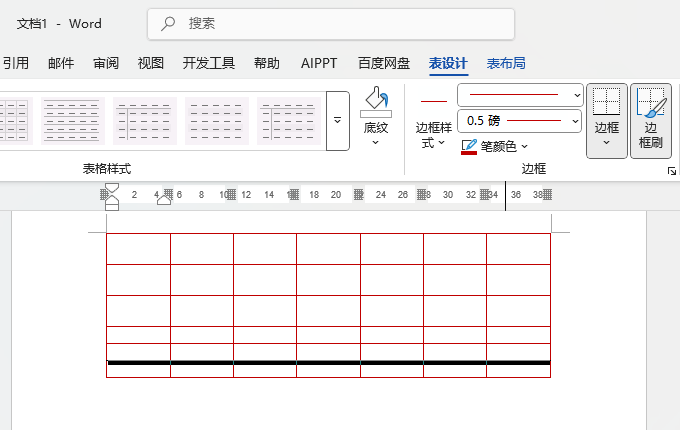
Task: Click the 底纹 shading paint bucket icon
Action: [x=376, y=102]
